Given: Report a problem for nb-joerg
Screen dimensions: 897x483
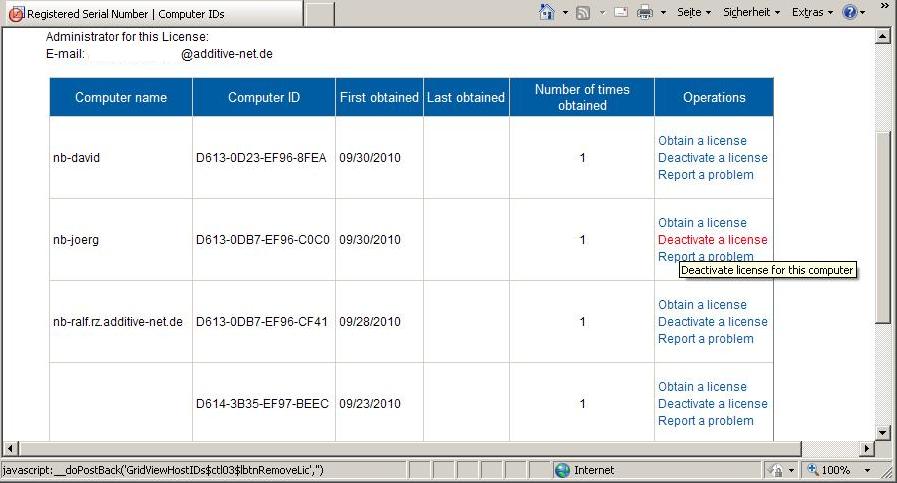Looking at the screenshot, I should (x=705, y=256).
